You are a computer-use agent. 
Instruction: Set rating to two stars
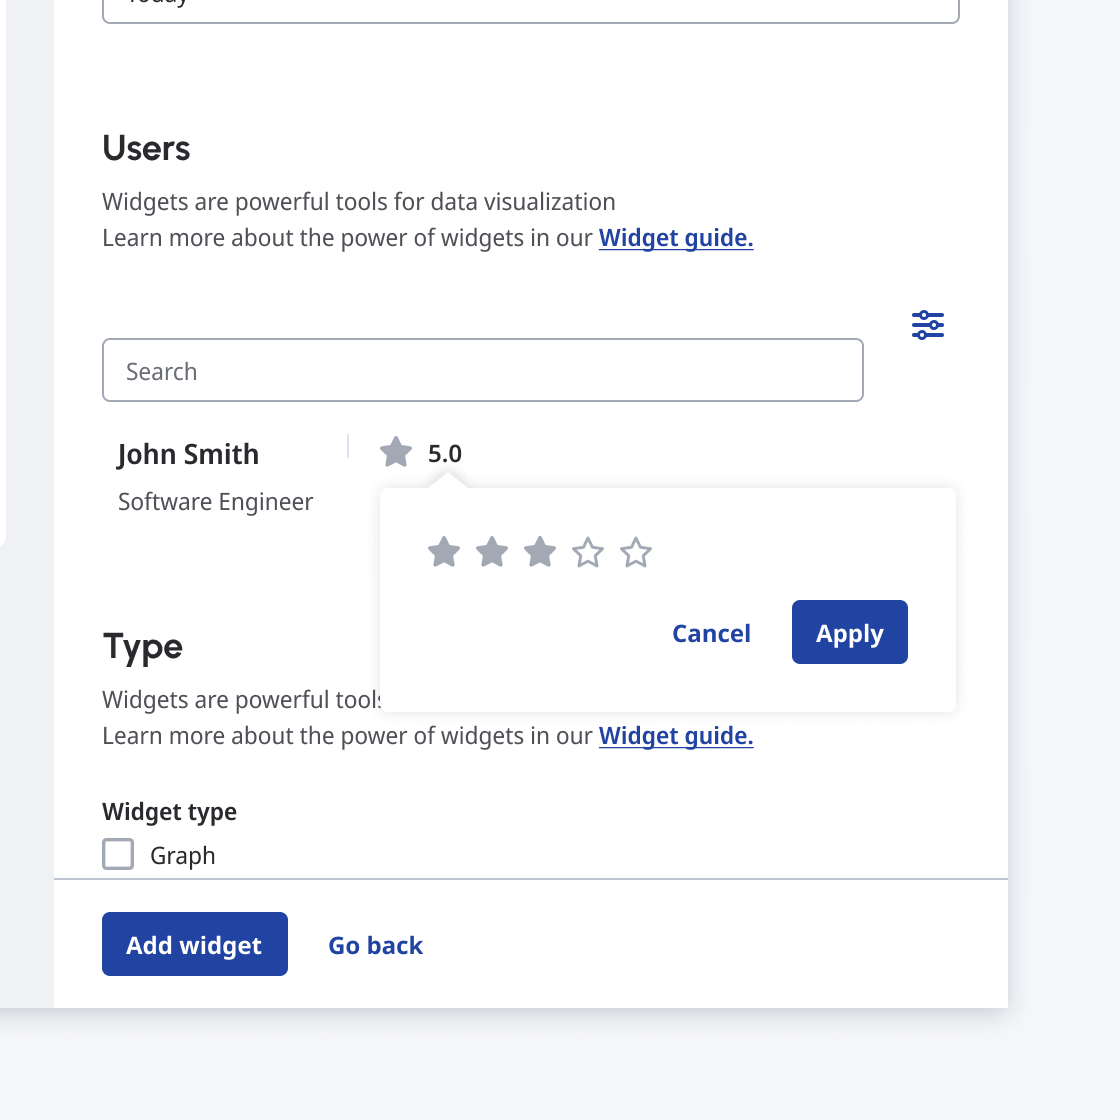pos(492,552)
